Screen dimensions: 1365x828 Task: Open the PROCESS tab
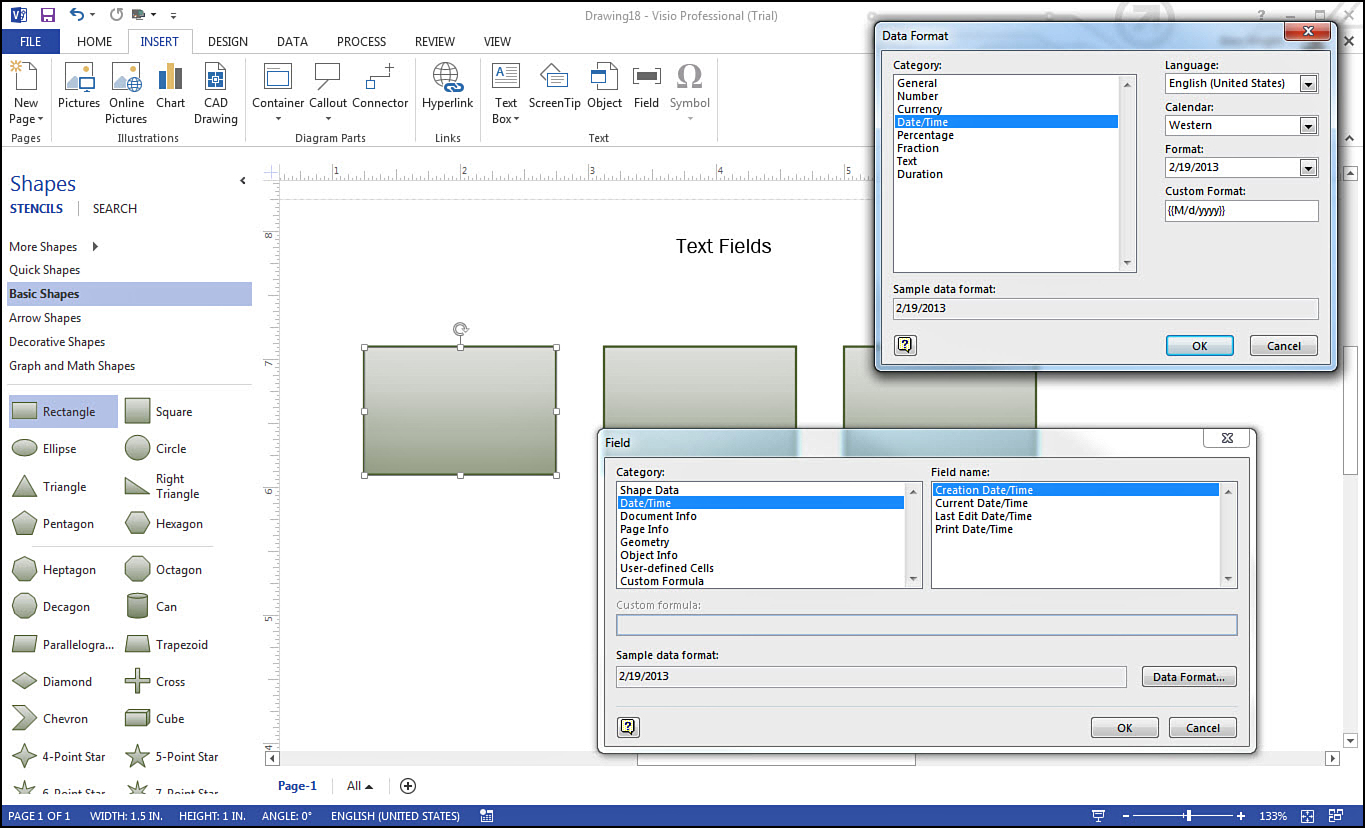point(361,42)
